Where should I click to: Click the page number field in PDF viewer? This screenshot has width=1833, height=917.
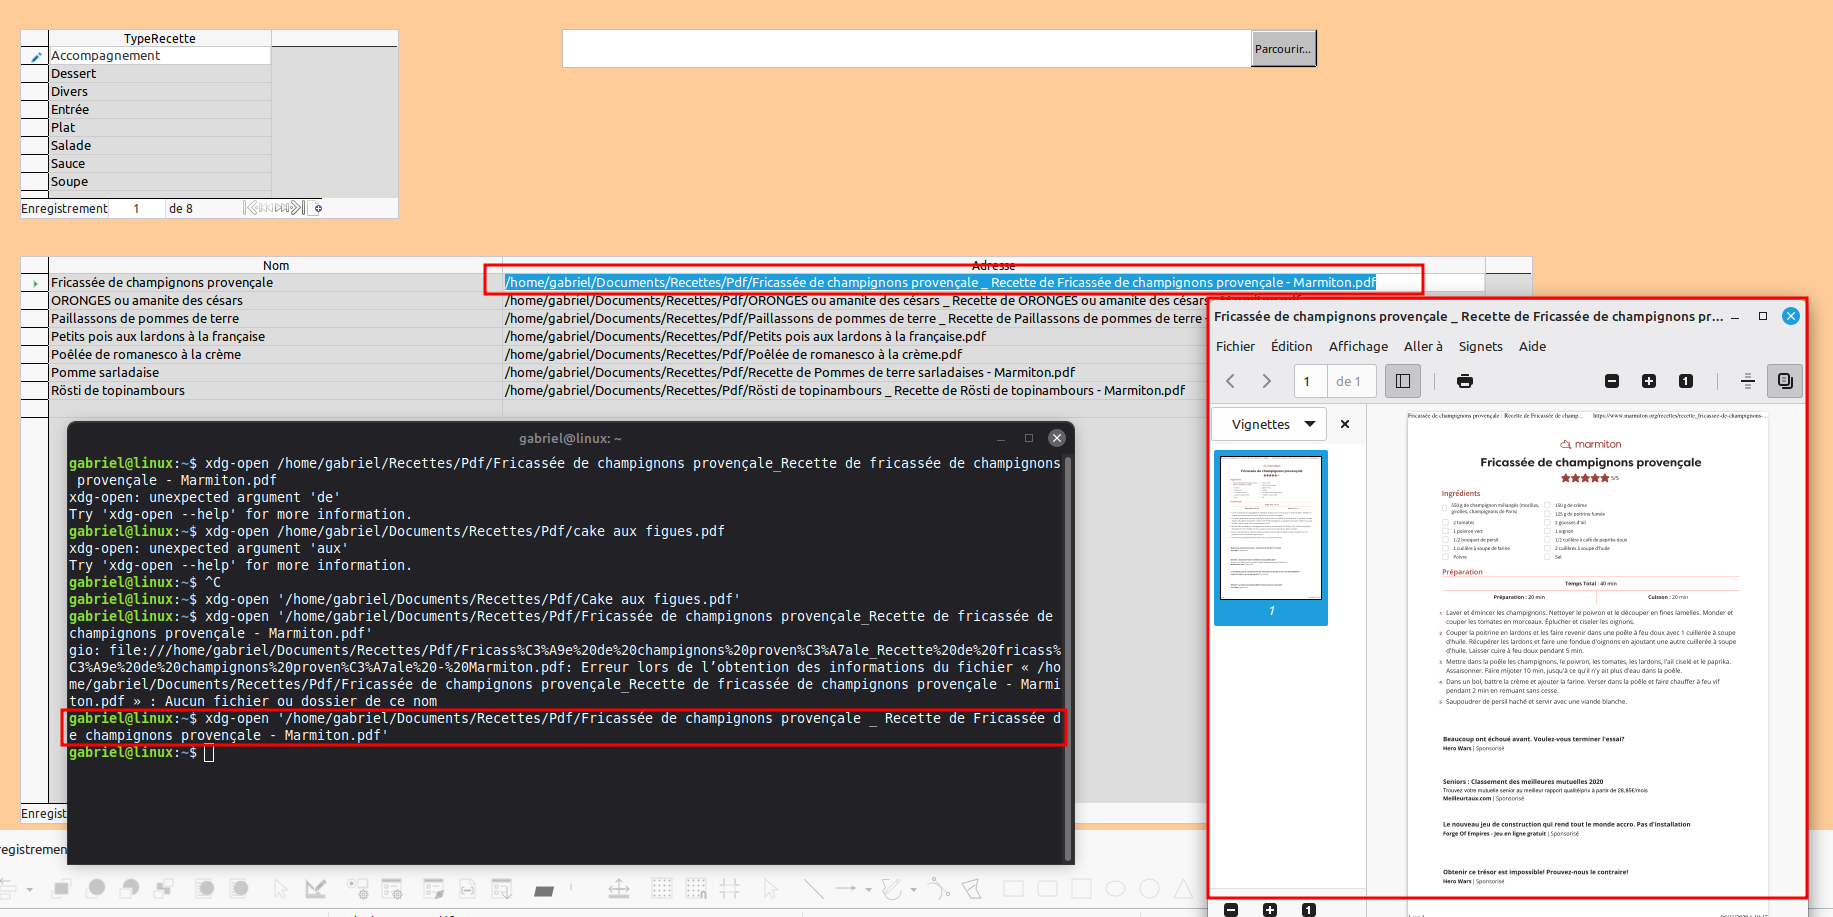click(1310, 381)
